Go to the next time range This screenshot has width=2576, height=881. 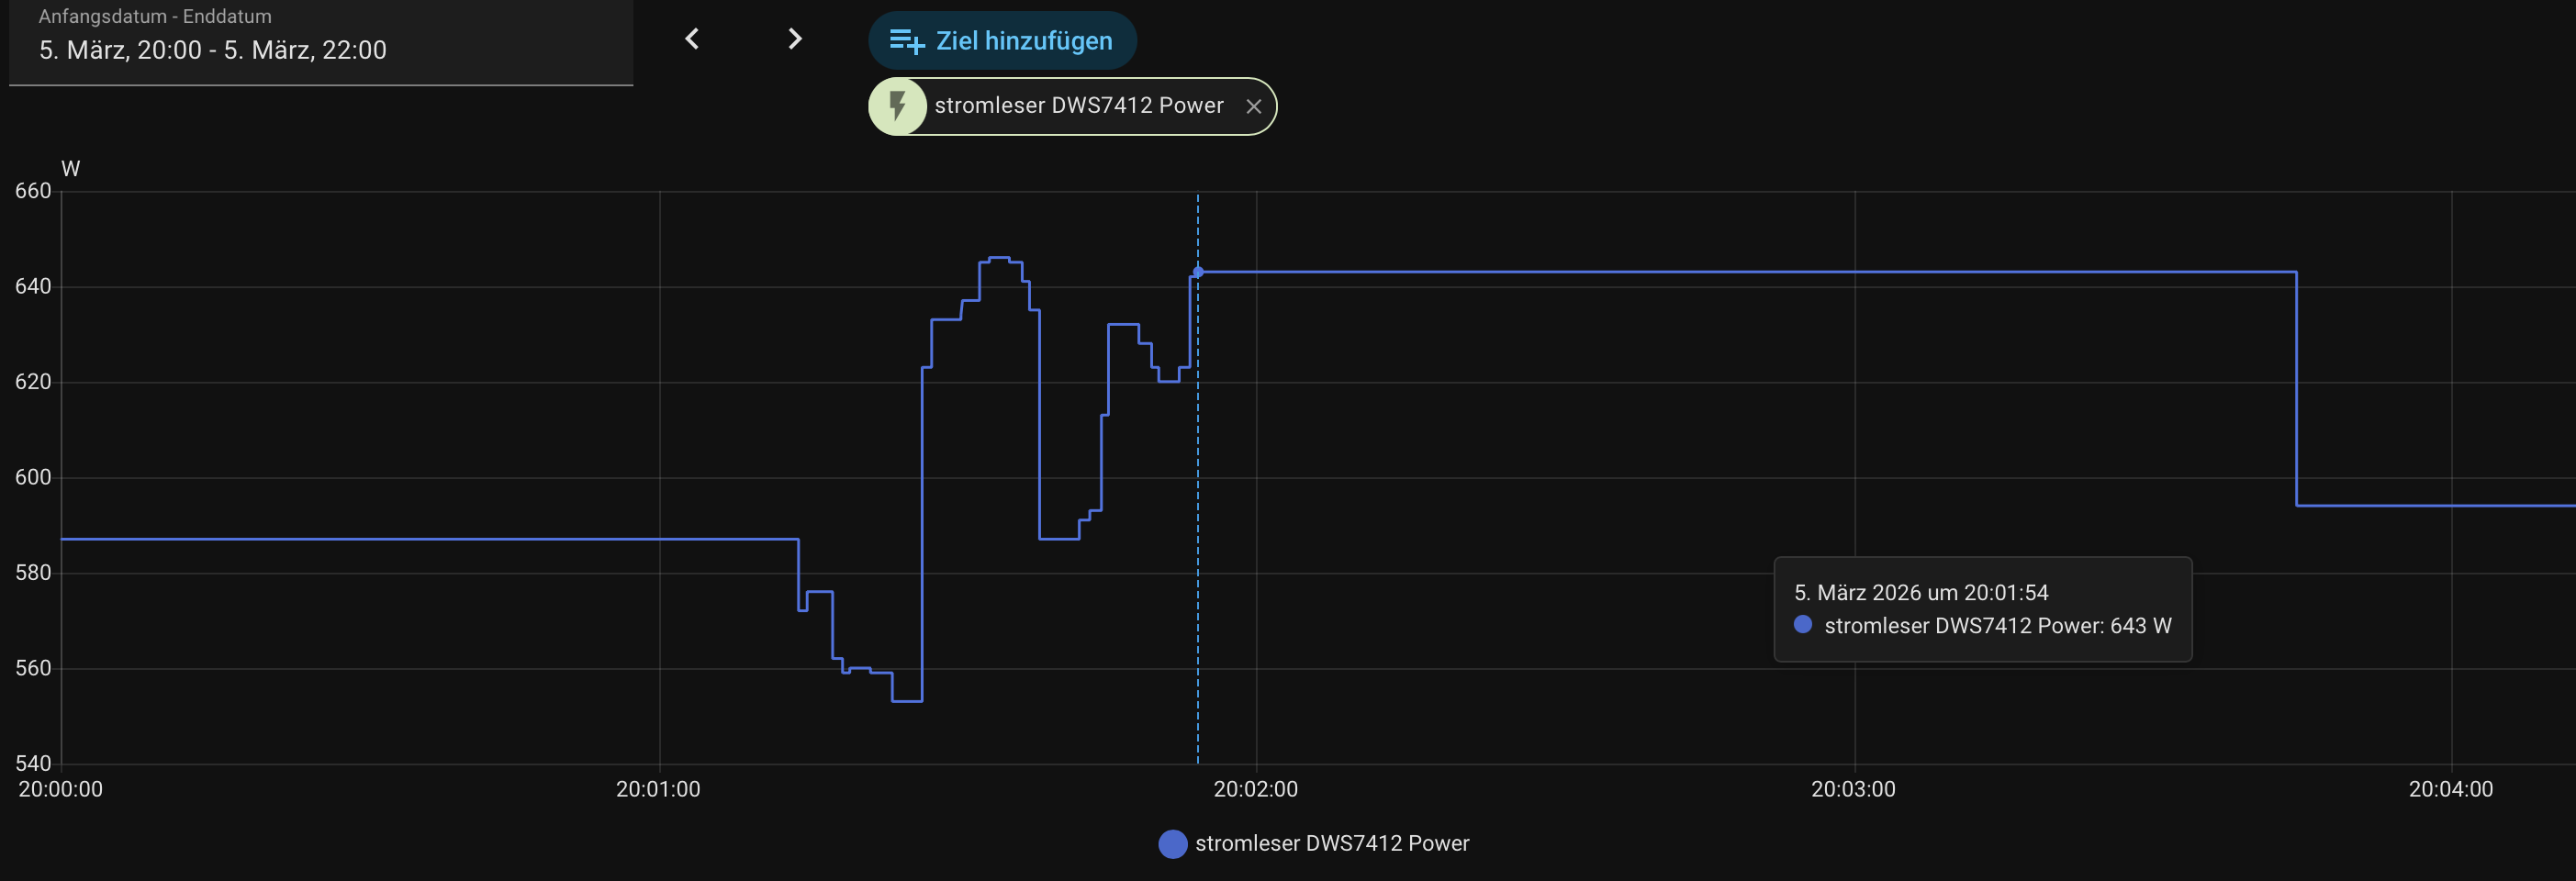pyautogui.click(x=795, y=39)
